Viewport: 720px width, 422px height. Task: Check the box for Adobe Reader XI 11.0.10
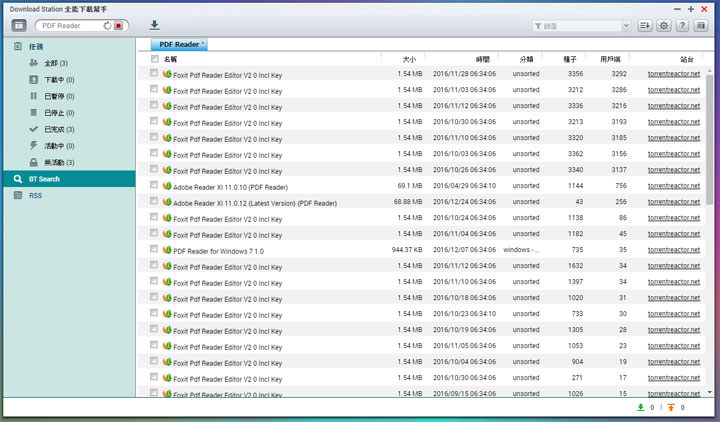point(154,185)
